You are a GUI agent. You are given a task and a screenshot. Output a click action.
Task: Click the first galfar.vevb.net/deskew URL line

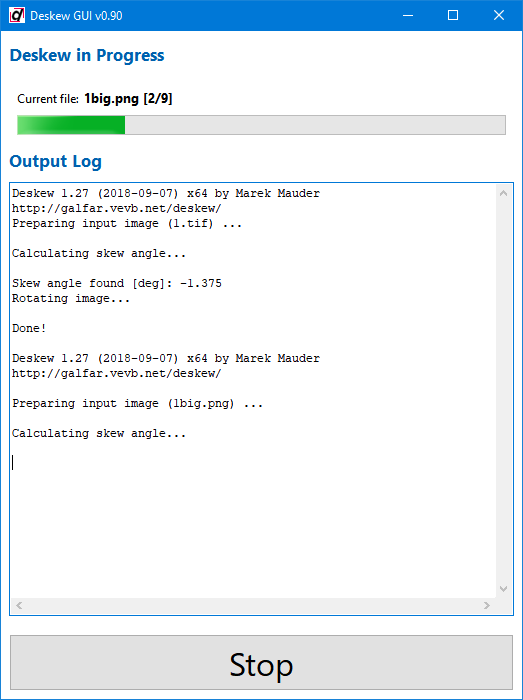point(116,208)
